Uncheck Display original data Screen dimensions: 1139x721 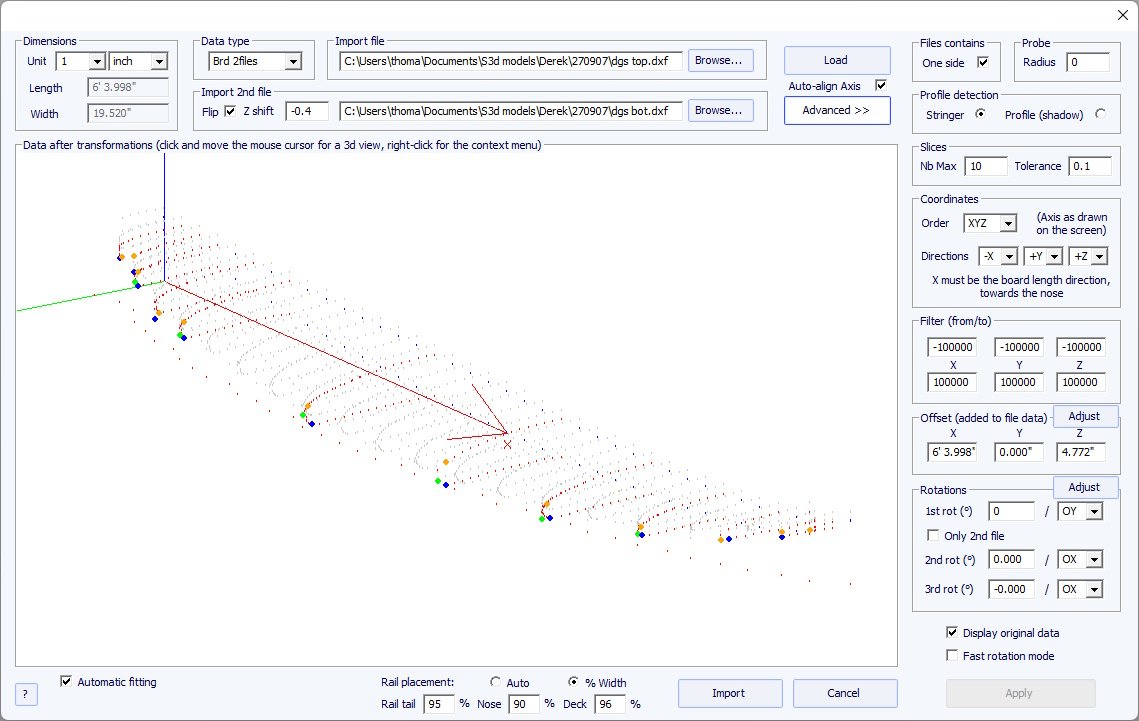point(952,633)
